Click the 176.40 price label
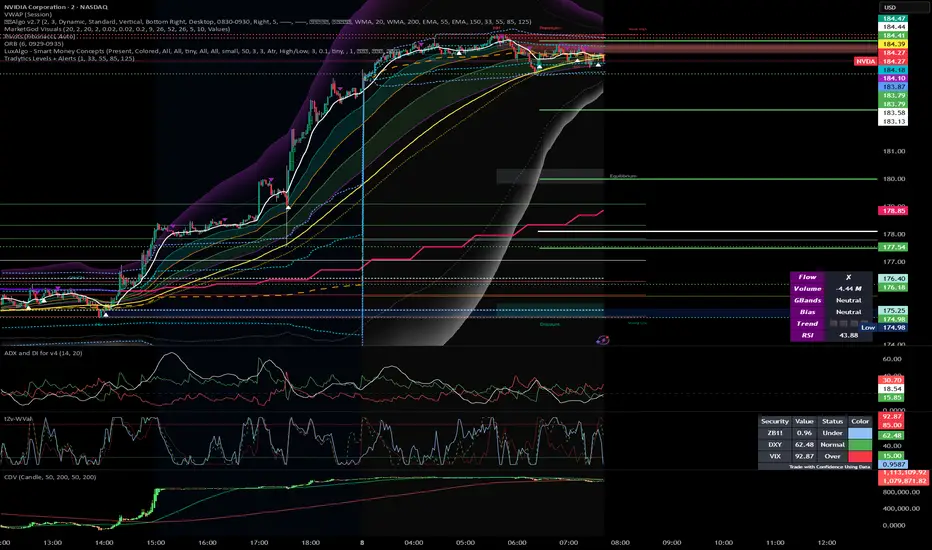The height and width of the screenshot is (550, 932). [x=893, y=278]
